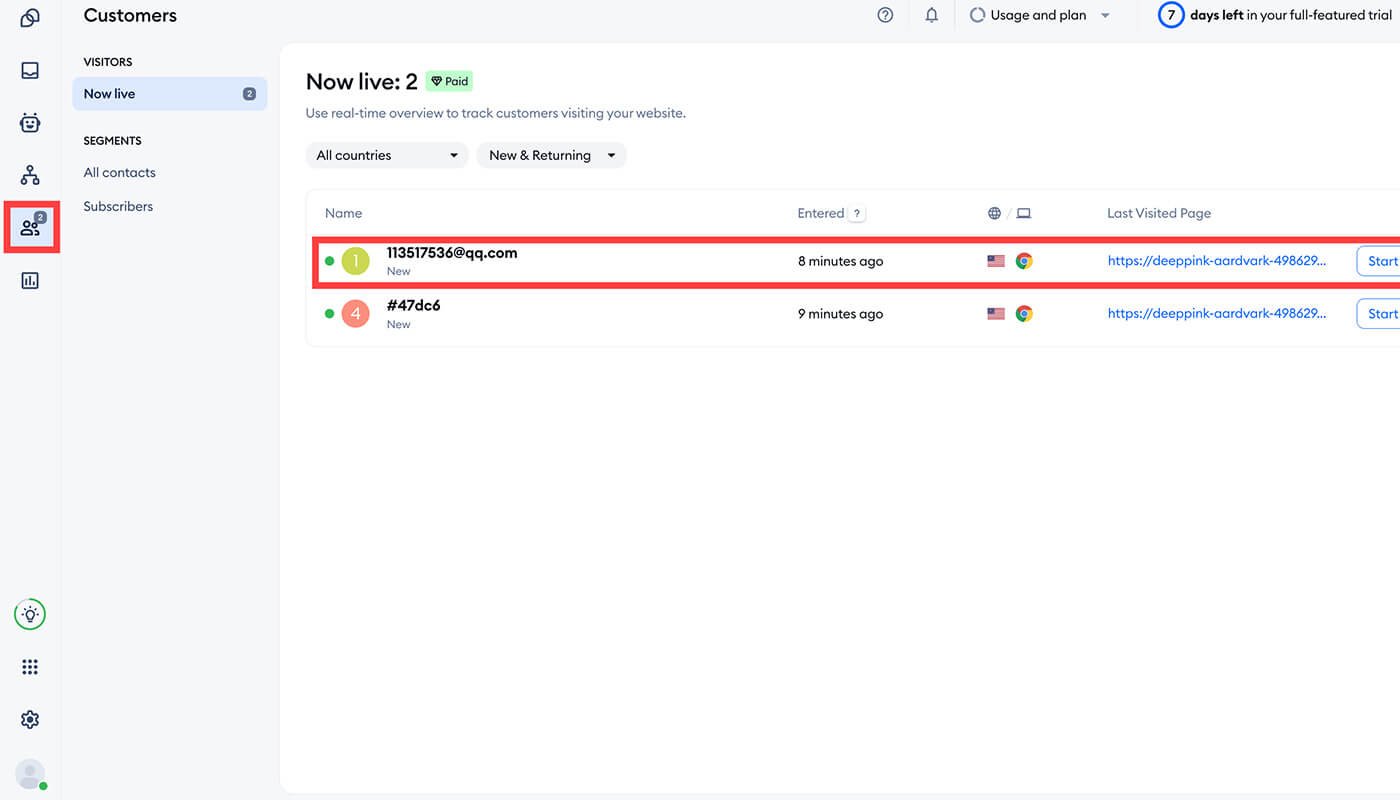Viewport: 1400px width, 800px height.
Task: Open the notifications bell icon
Action: (932, 15)
